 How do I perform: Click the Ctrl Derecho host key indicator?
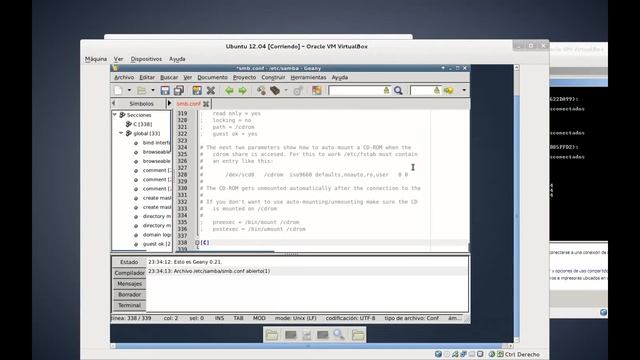(x=522, y=354)
